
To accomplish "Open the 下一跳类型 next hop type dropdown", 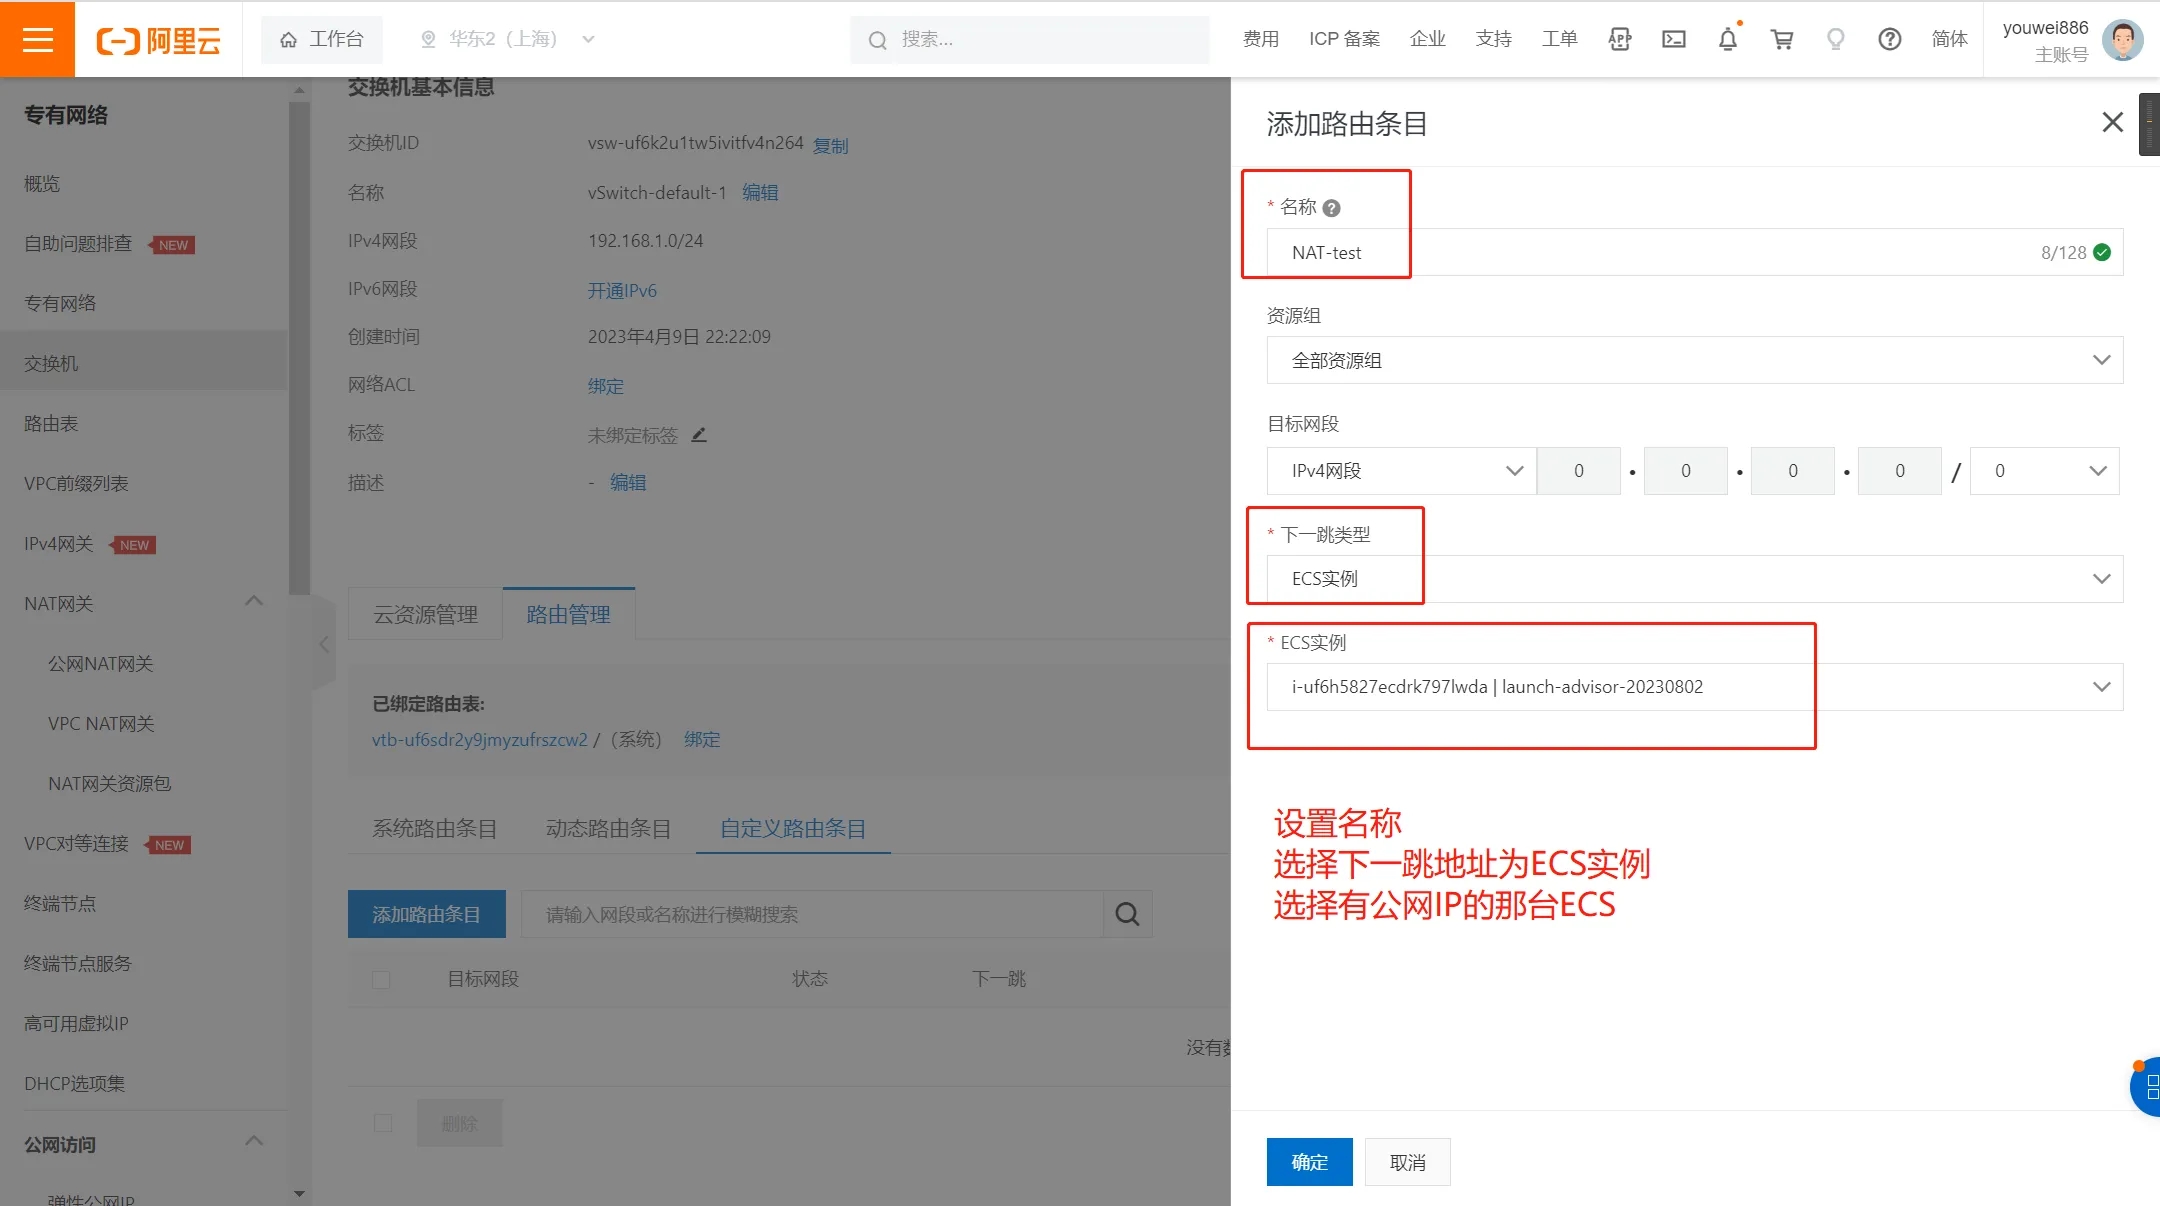I will 1694,579.
